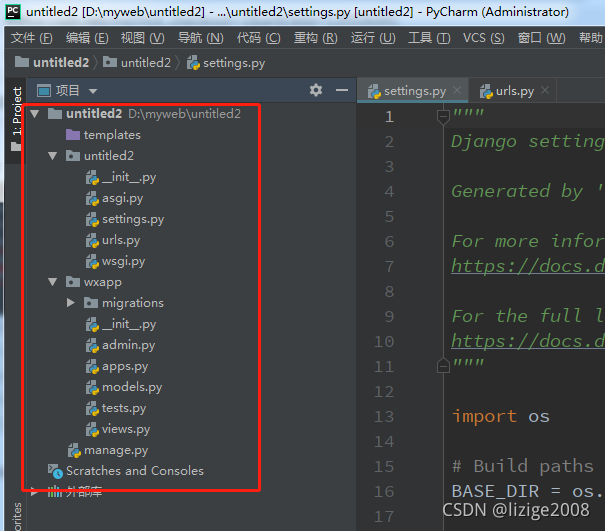
Task: Click the Scratches and Consoles icon
Action: [x=55, y=471]
